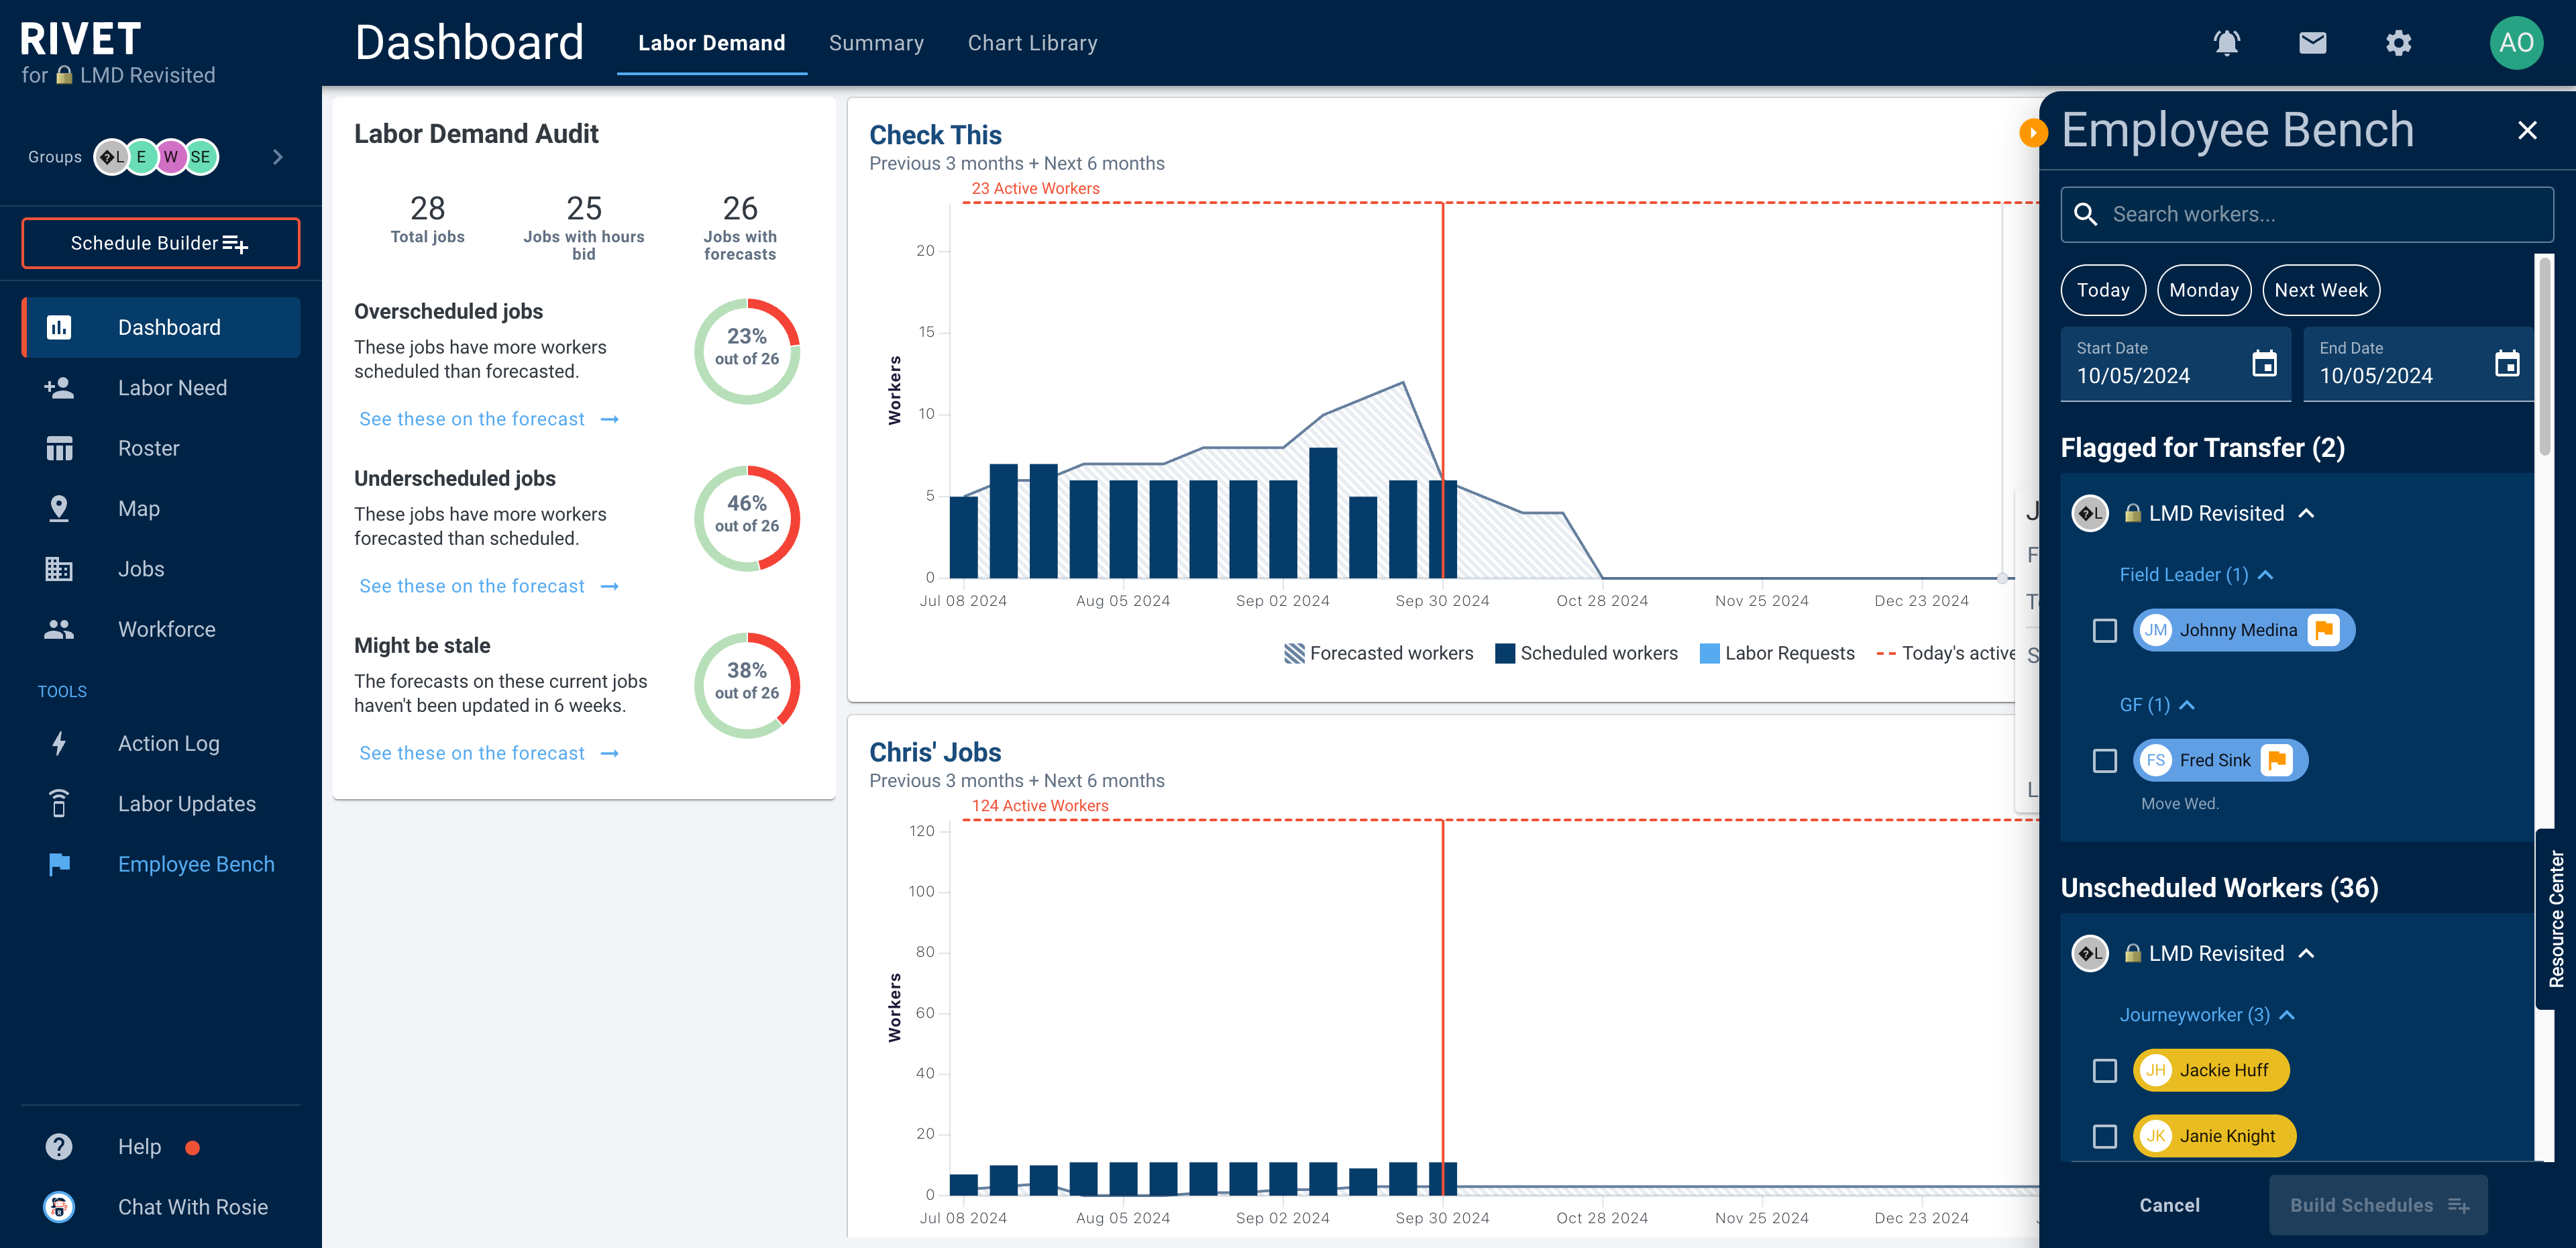This screenshot has height=1248, width=2576.
Task: Open the mail envelope icon
Action: point(2312,43)
